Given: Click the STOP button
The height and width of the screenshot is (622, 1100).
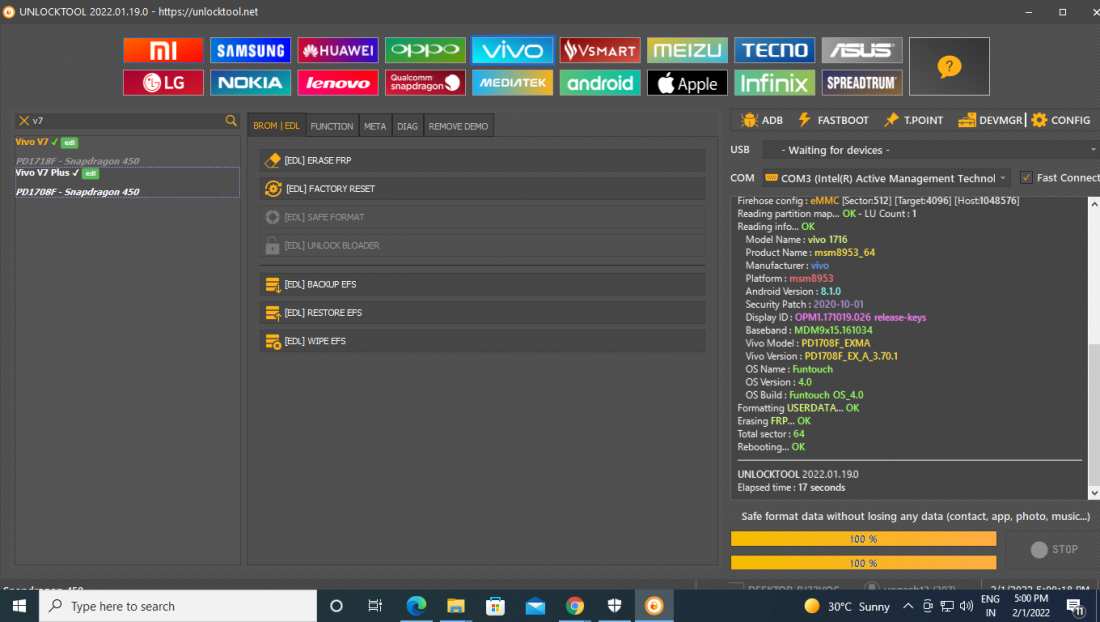Looking at the screenshot, I should [1054, 550].
